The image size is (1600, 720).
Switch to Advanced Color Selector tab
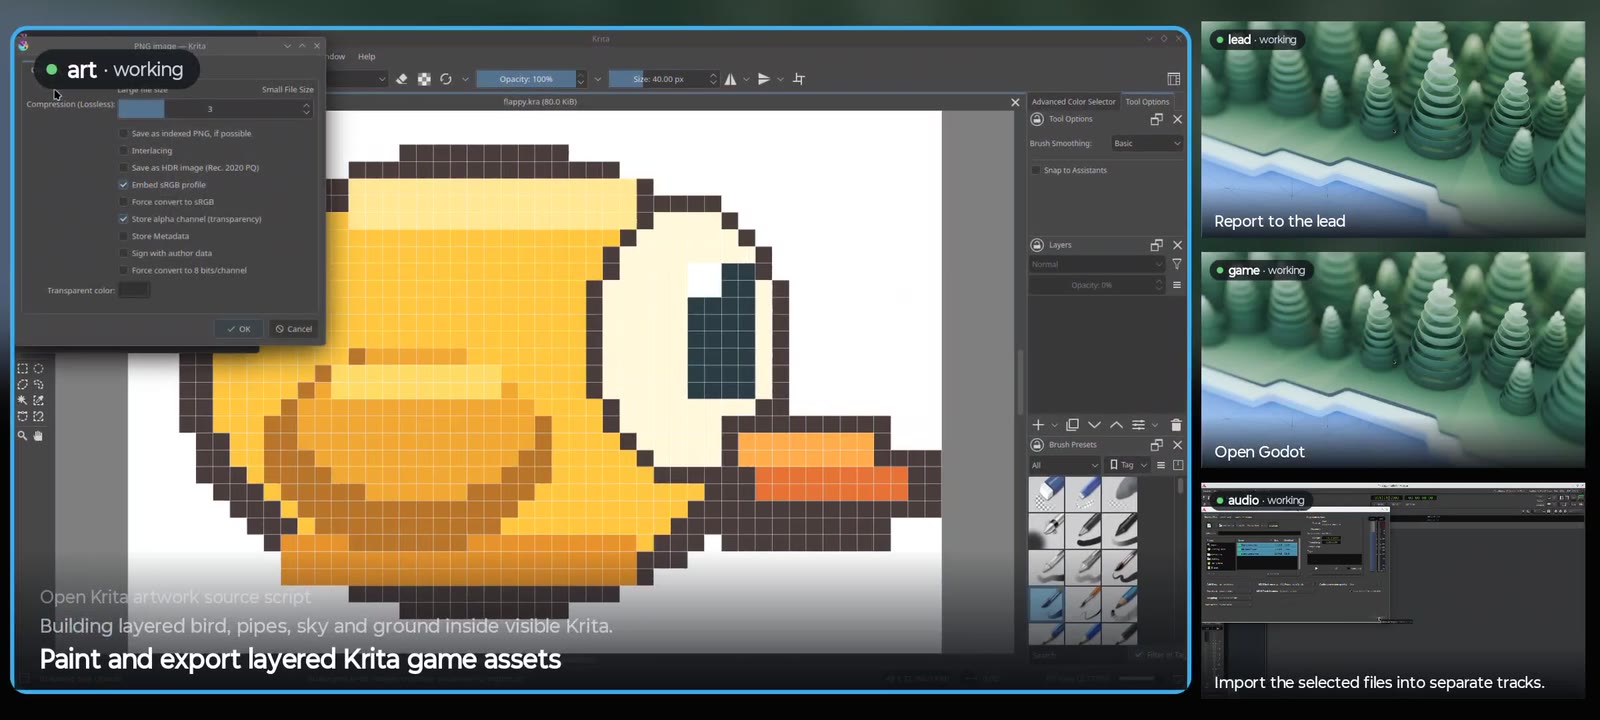point(1073,101)
